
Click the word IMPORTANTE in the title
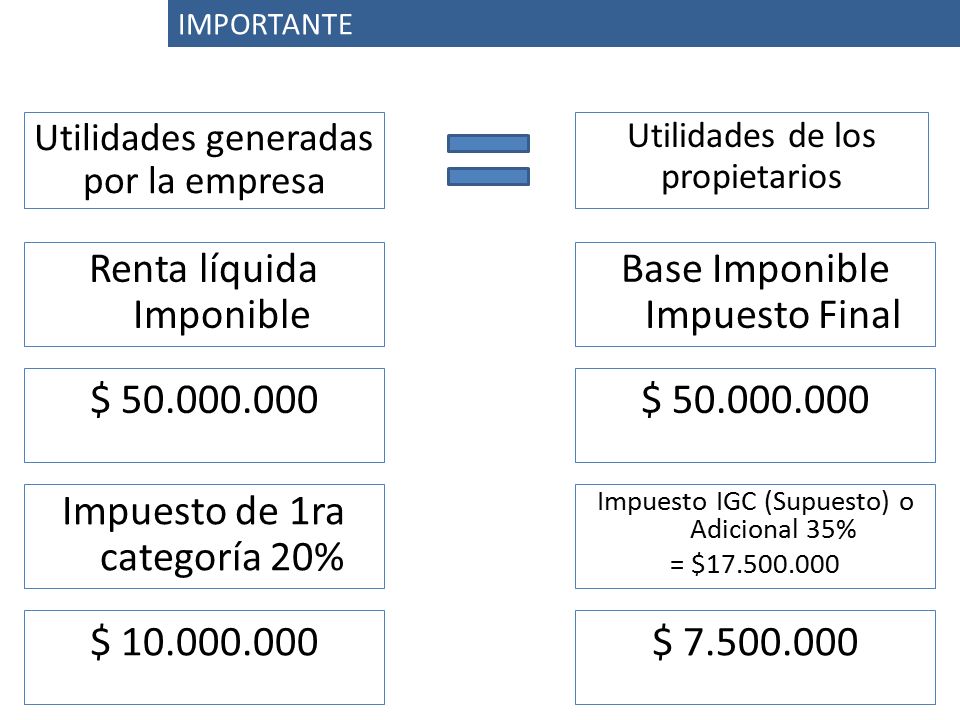pos(265,24)
